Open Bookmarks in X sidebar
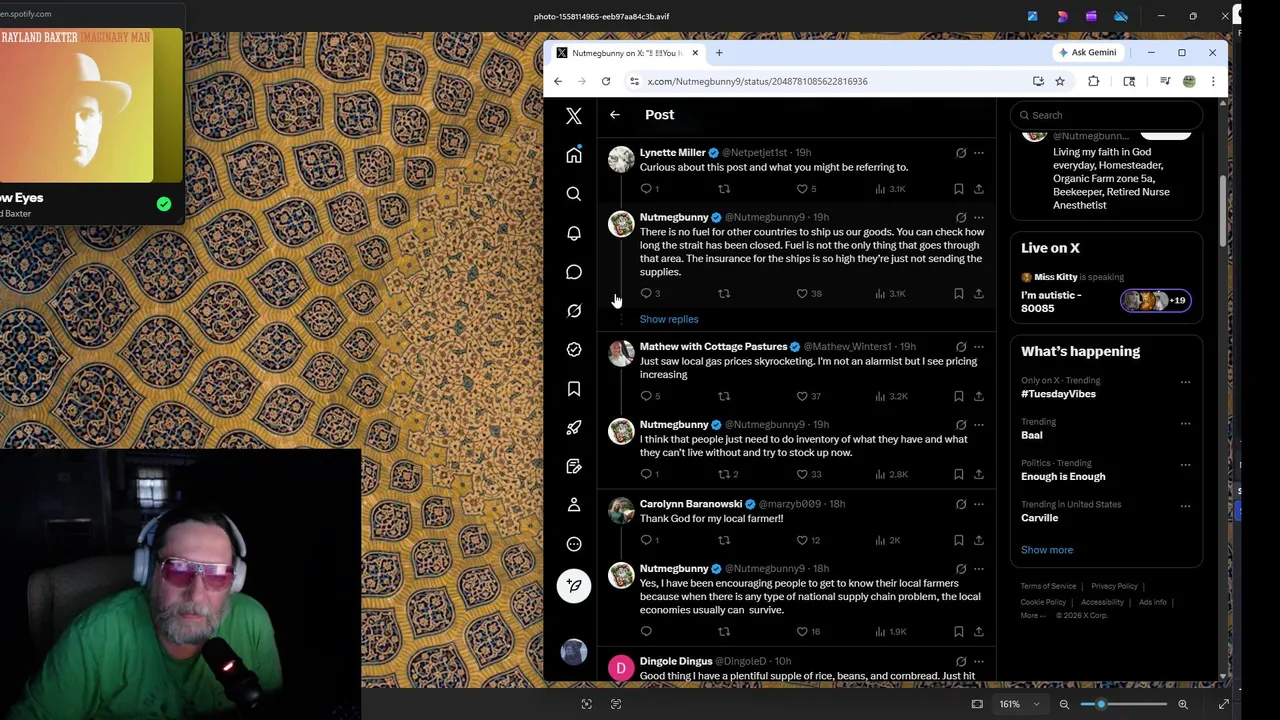 point(574,389)
